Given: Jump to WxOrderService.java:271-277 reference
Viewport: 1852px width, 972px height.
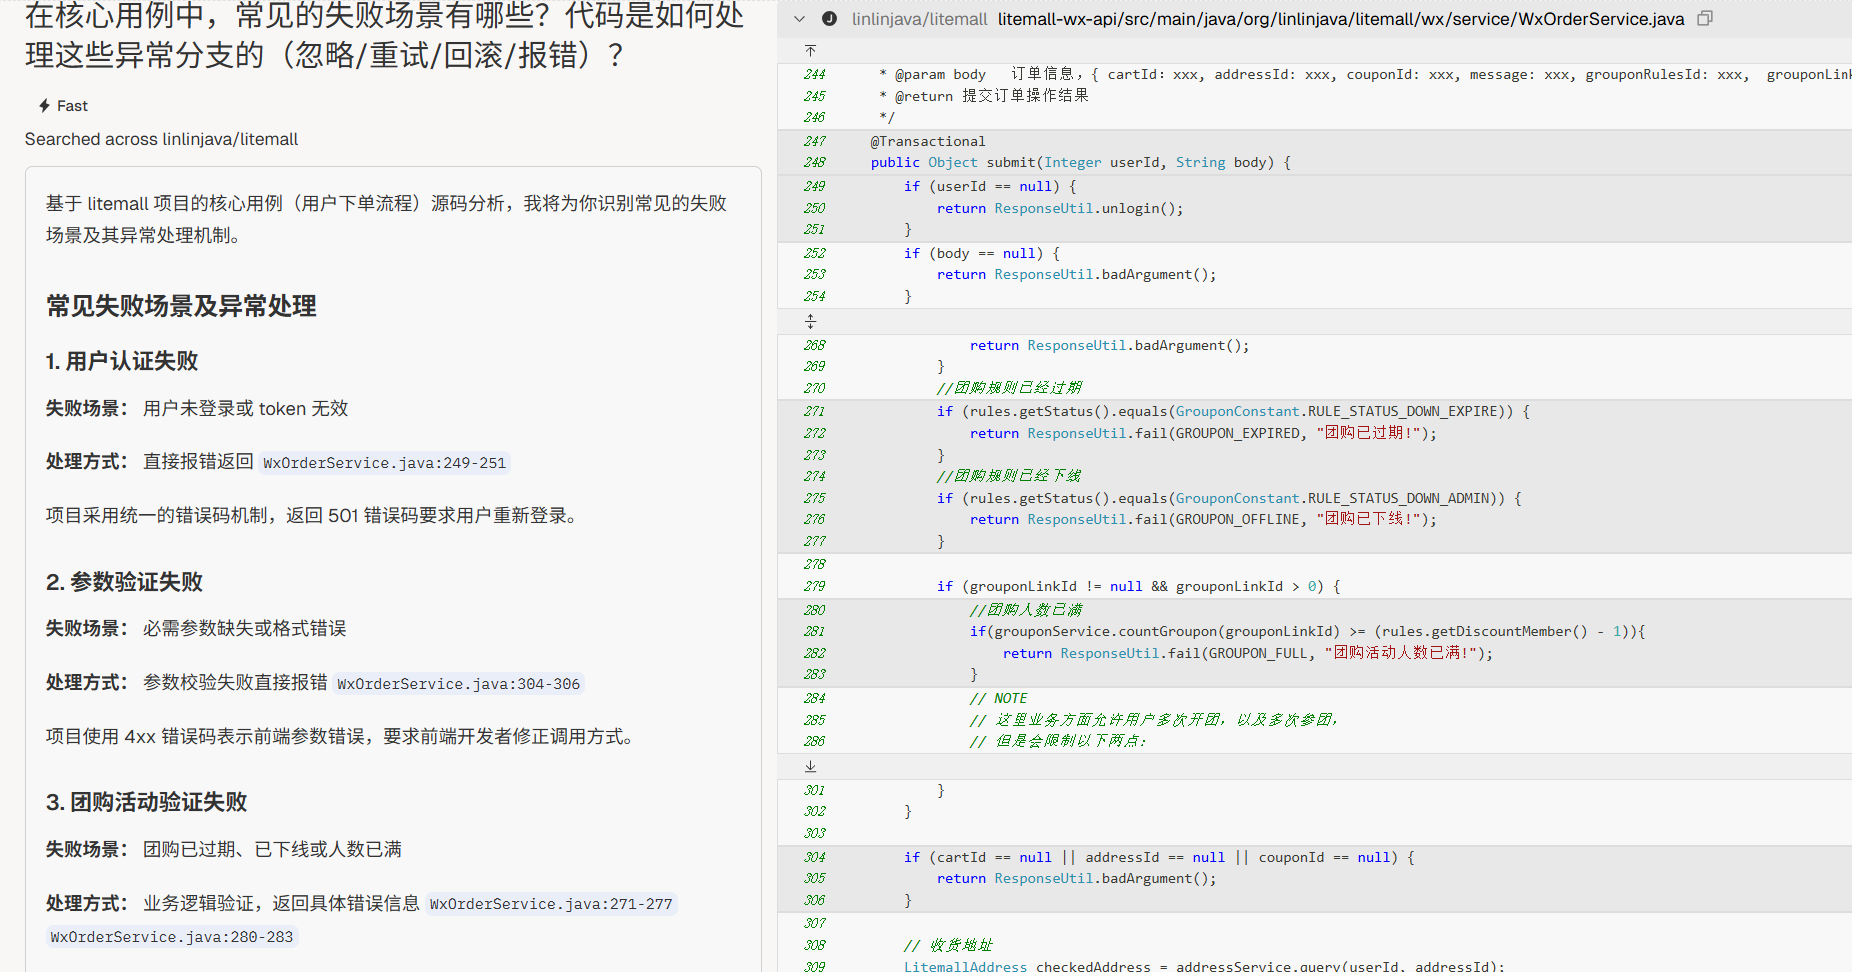Looking at the screenshot, I should pyautogui.click(x=551, y=904).
